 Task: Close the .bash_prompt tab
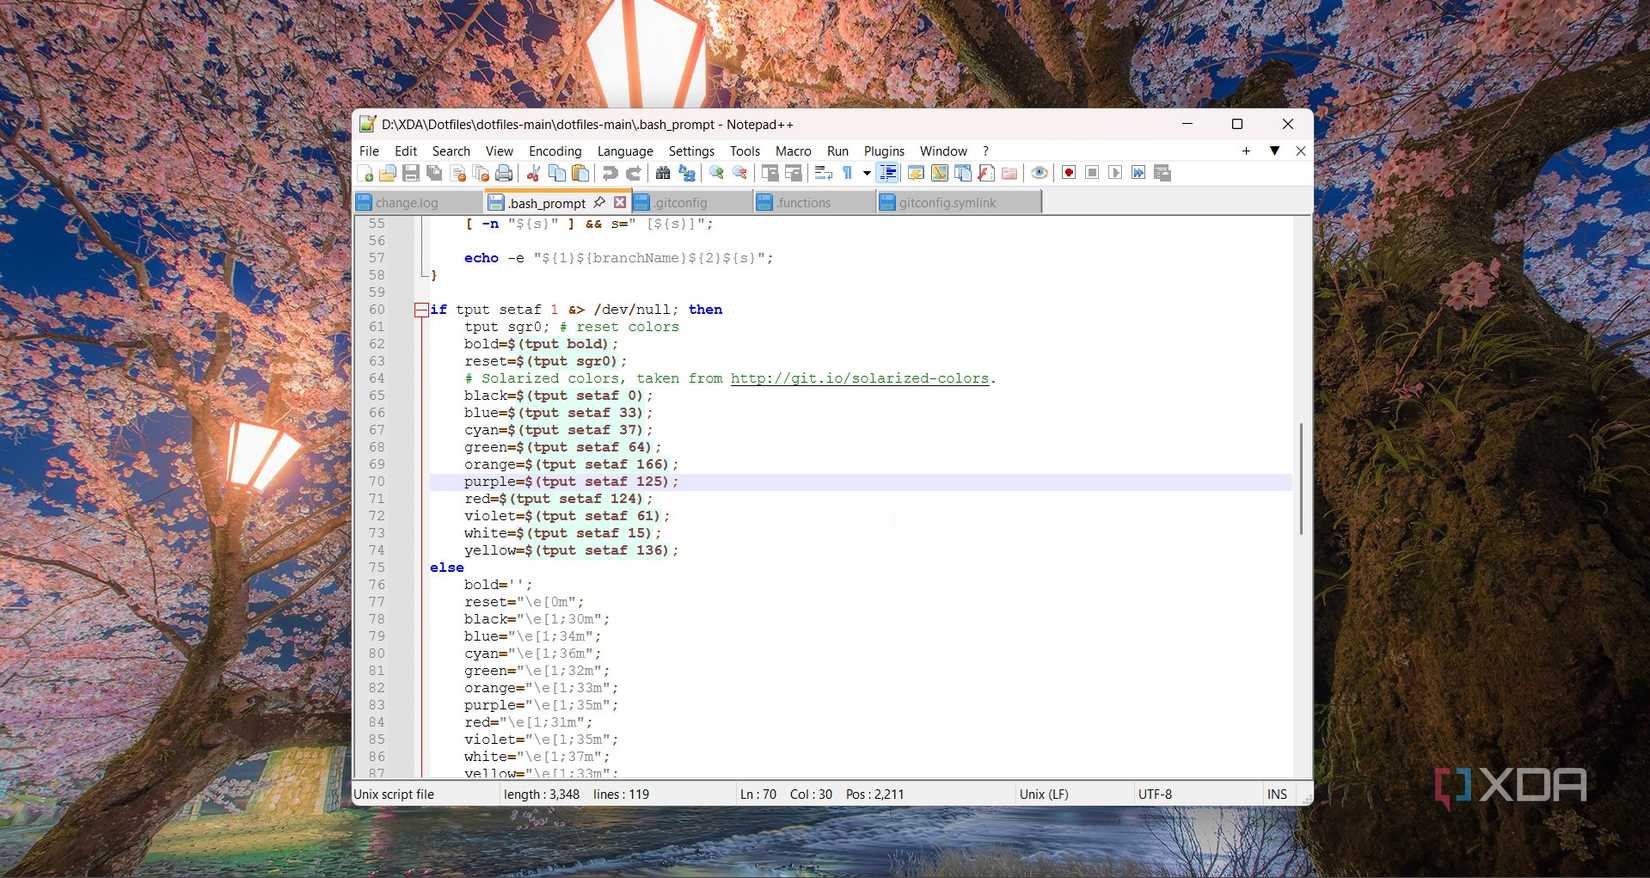pos(620,202)
